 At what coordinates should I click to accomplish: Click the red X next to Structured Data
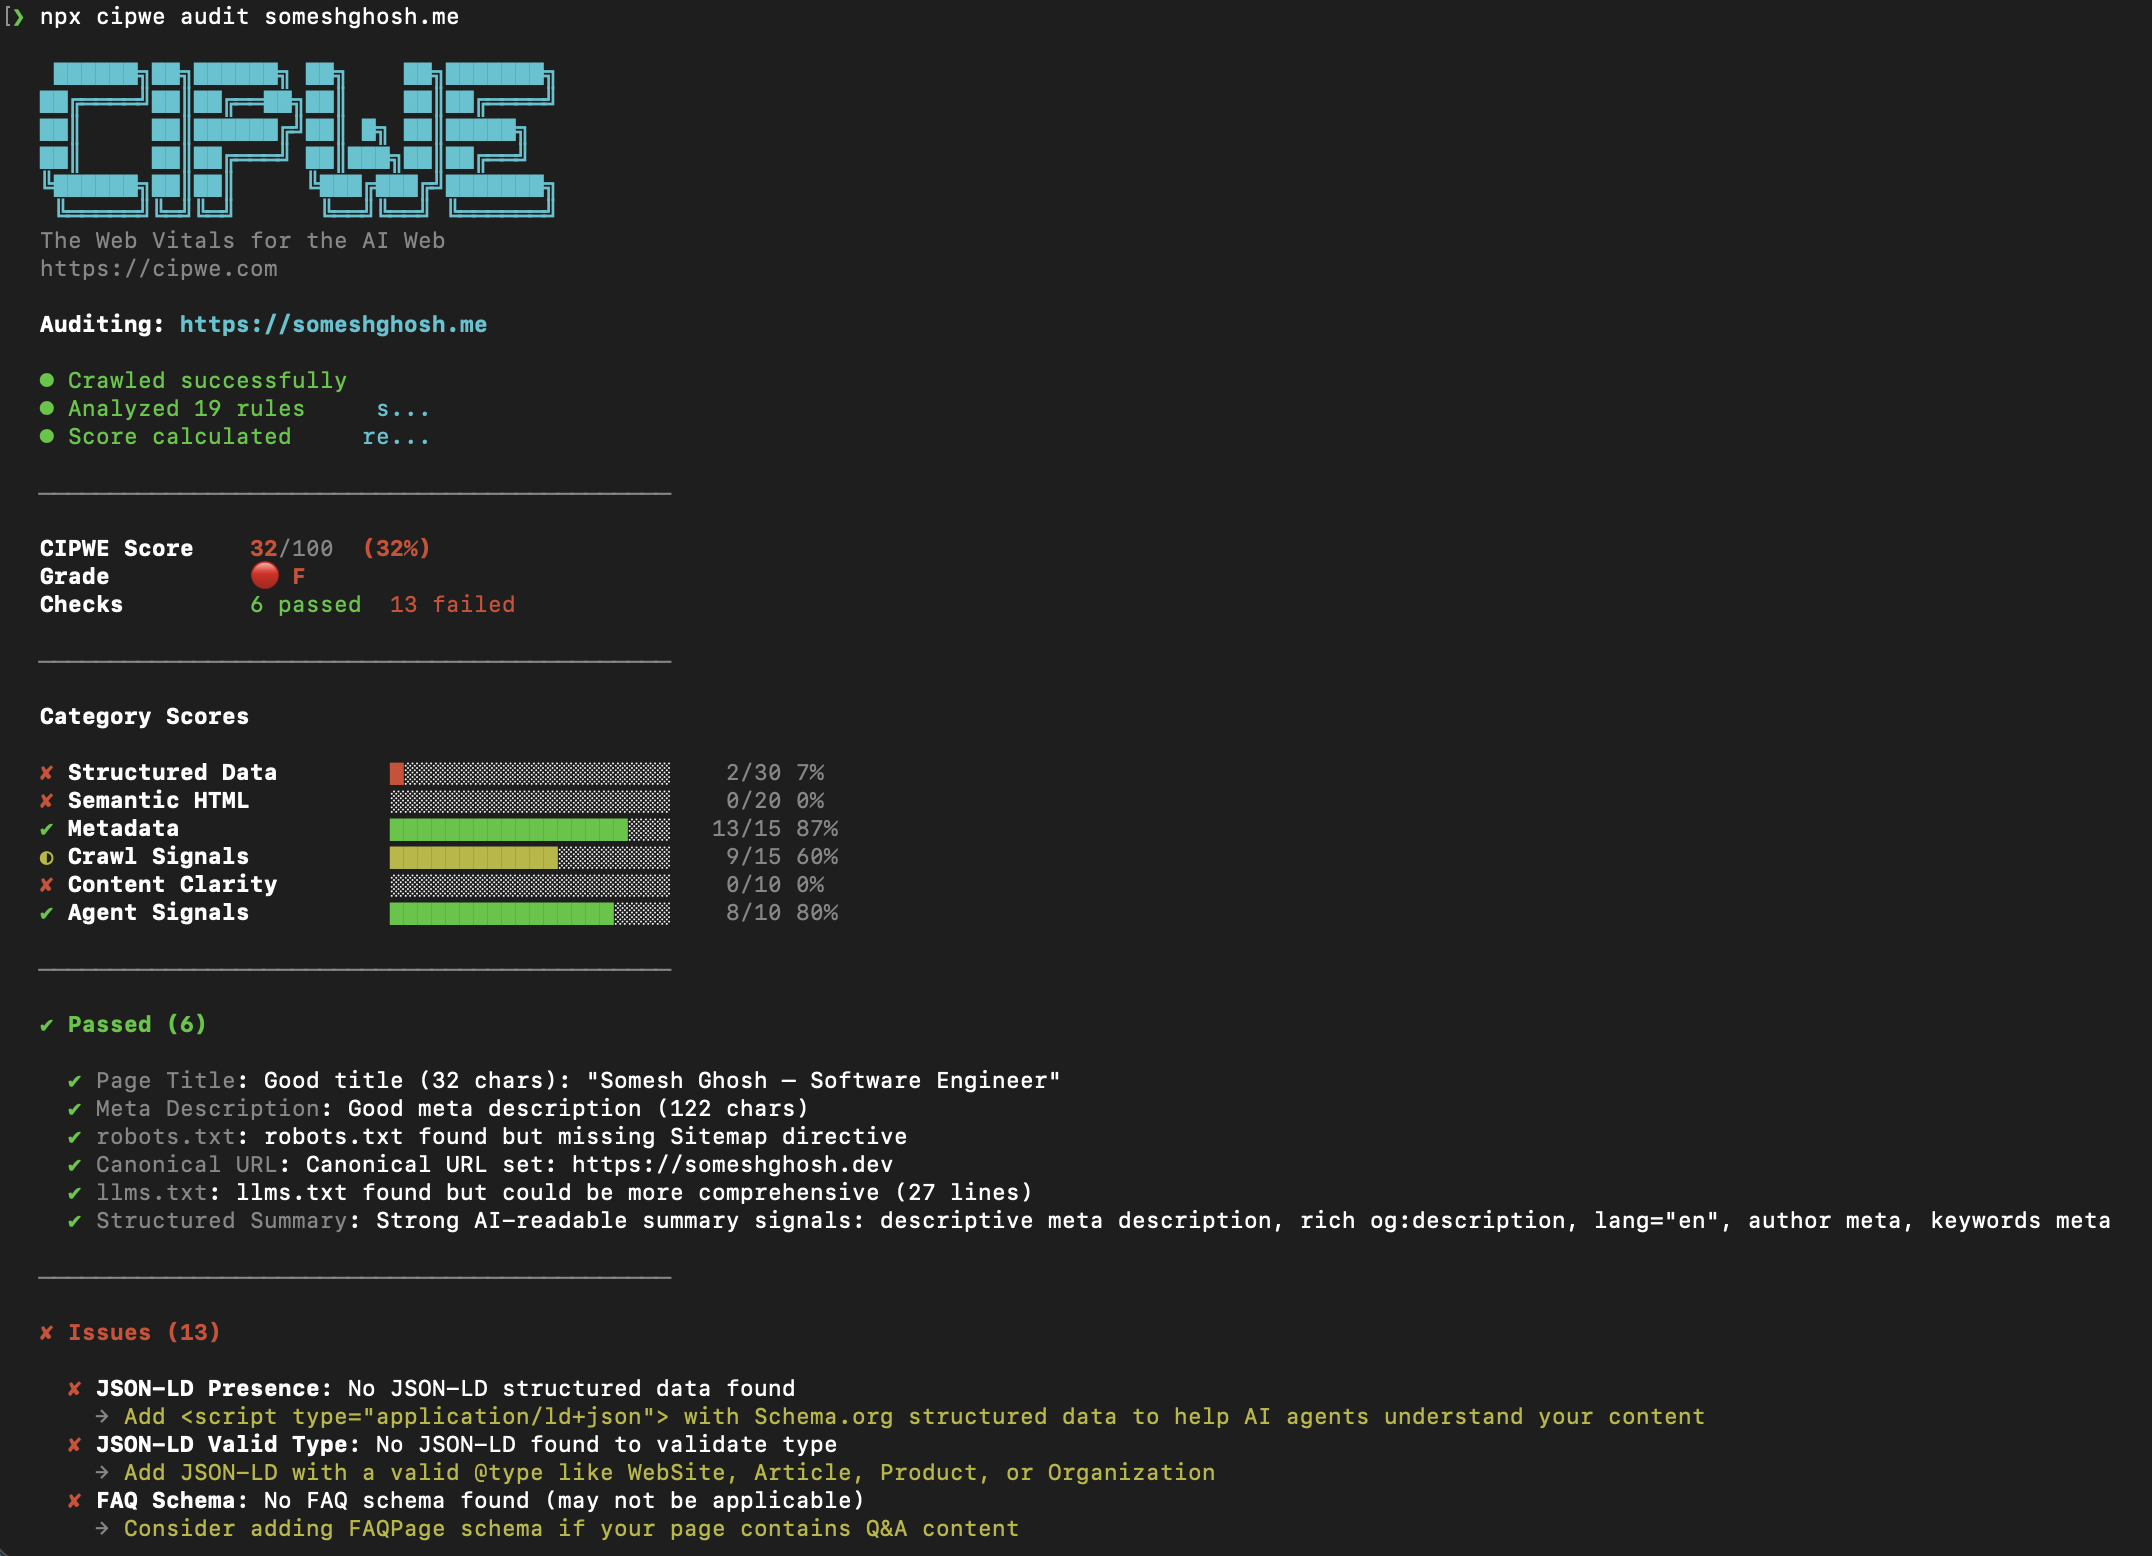click(46, 772)
